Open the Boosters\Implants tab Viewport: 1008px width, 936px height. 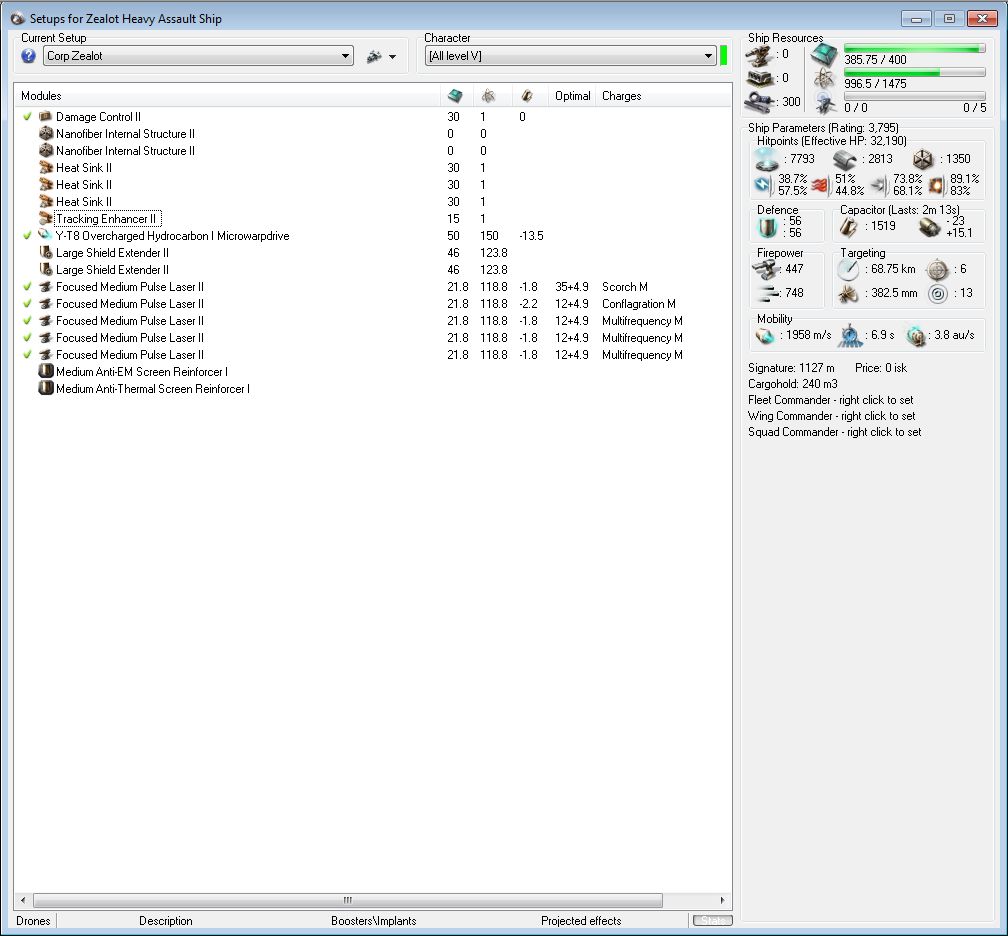pos(374,921)
